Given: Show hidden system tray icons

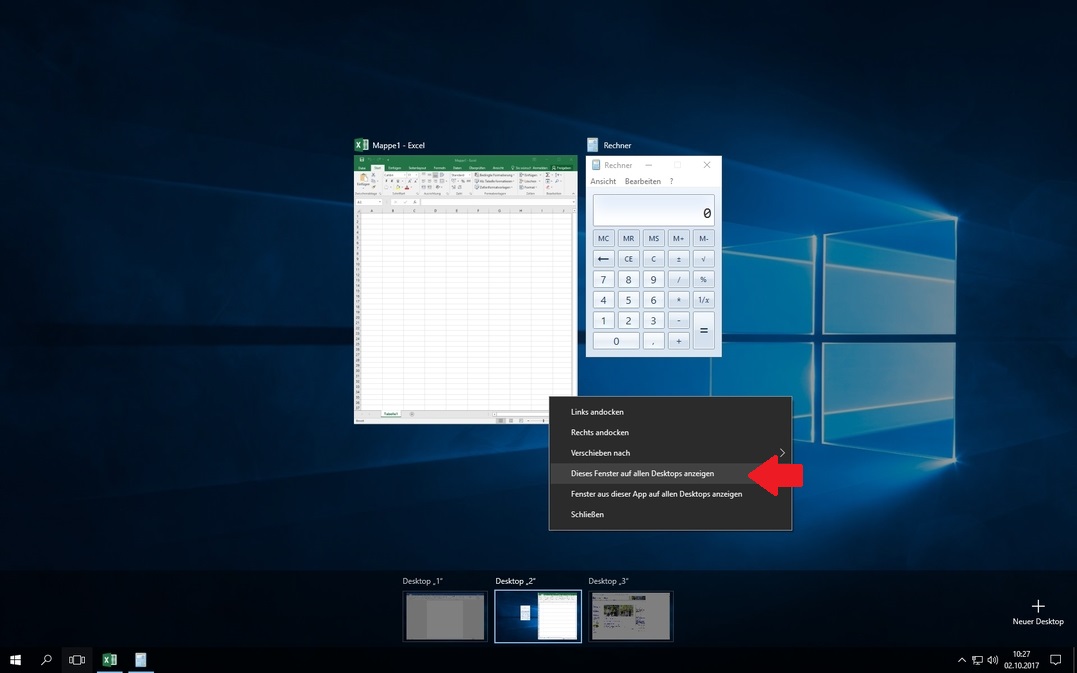Looking at the screenshot, I should (x=962, y=660).
